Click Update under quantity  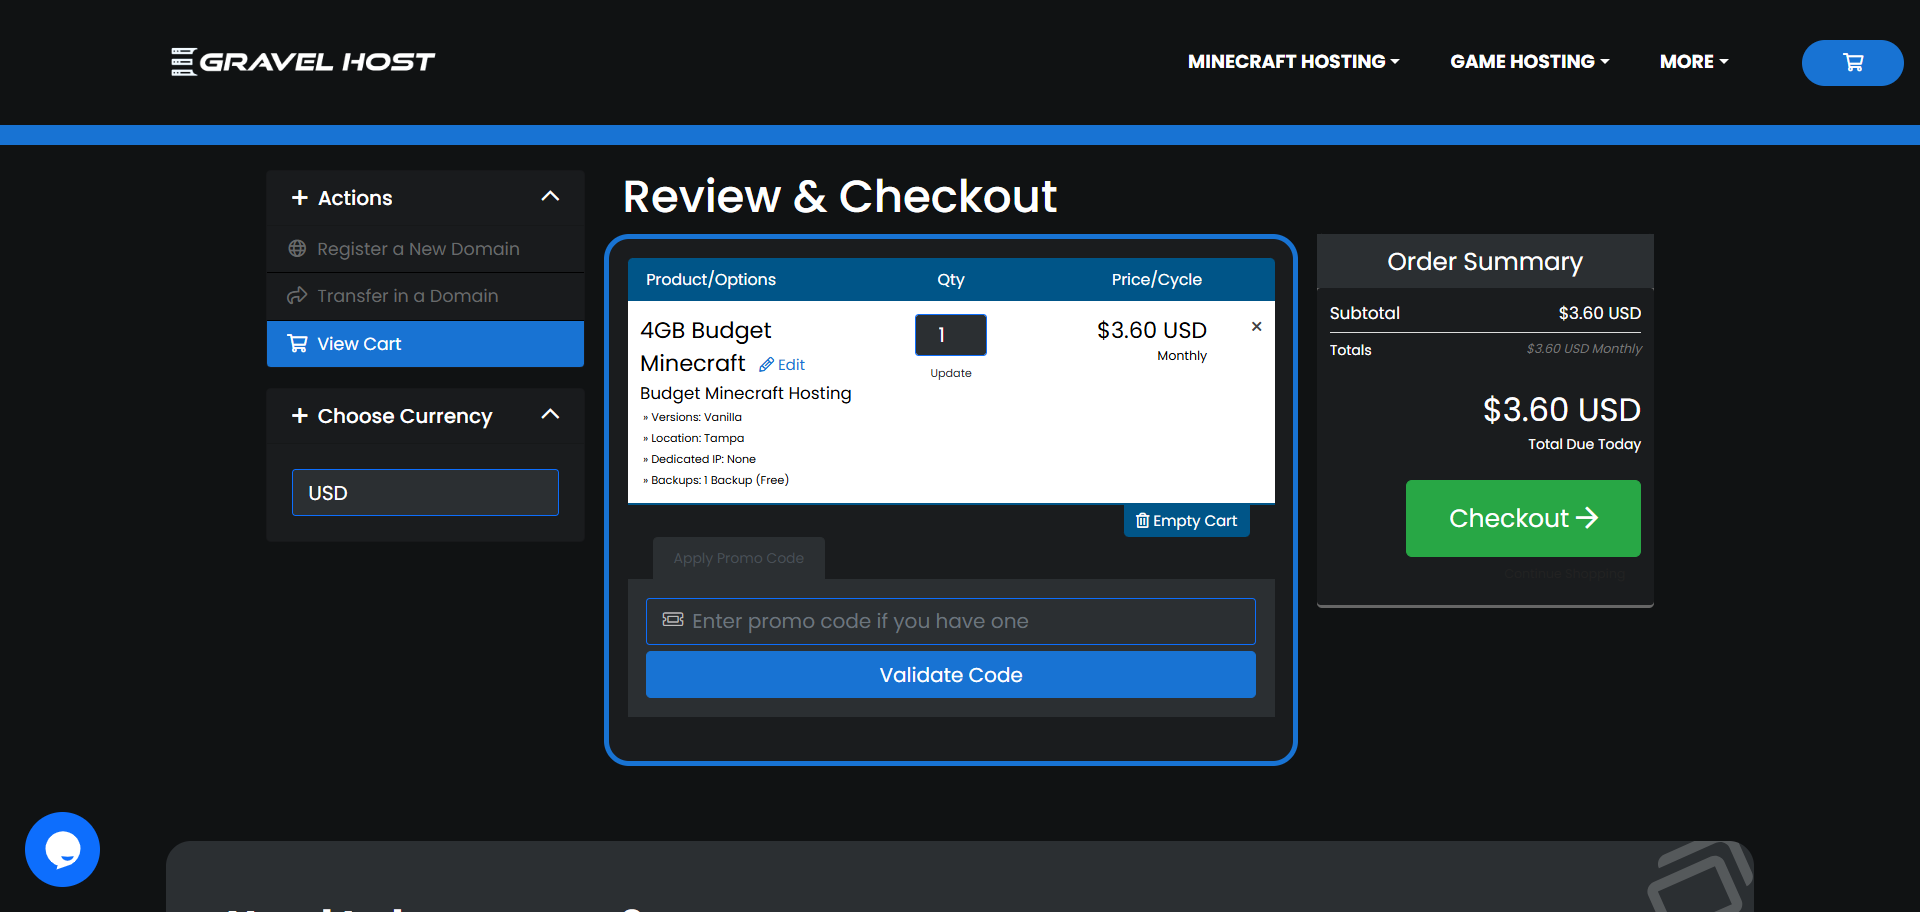coord(950,373)
